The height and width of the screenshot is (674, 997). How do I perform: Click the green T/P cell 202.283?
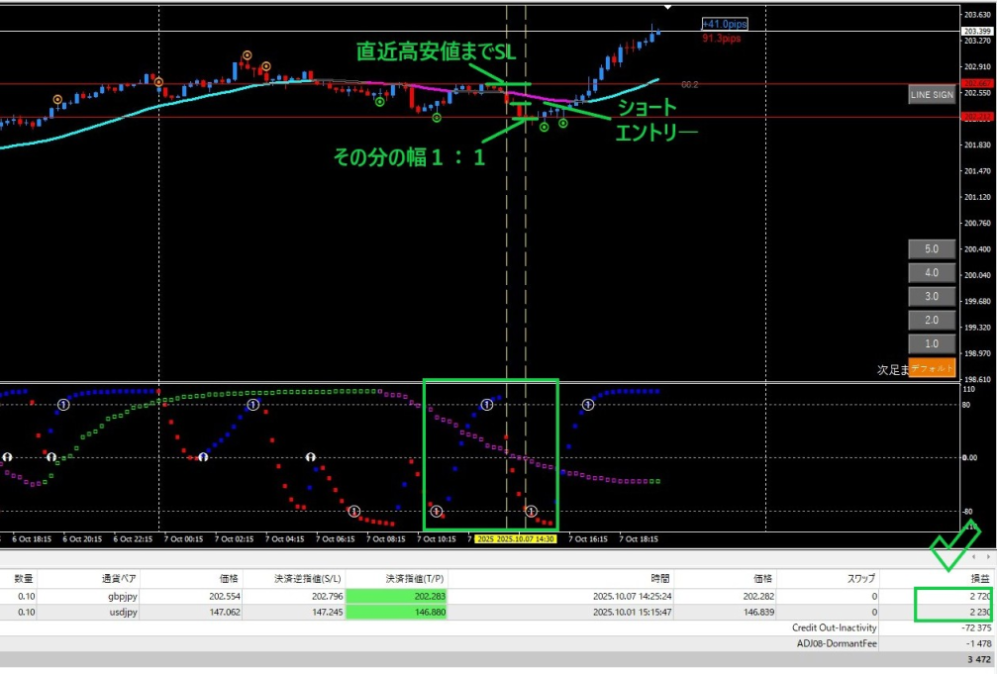pos(397,596)
